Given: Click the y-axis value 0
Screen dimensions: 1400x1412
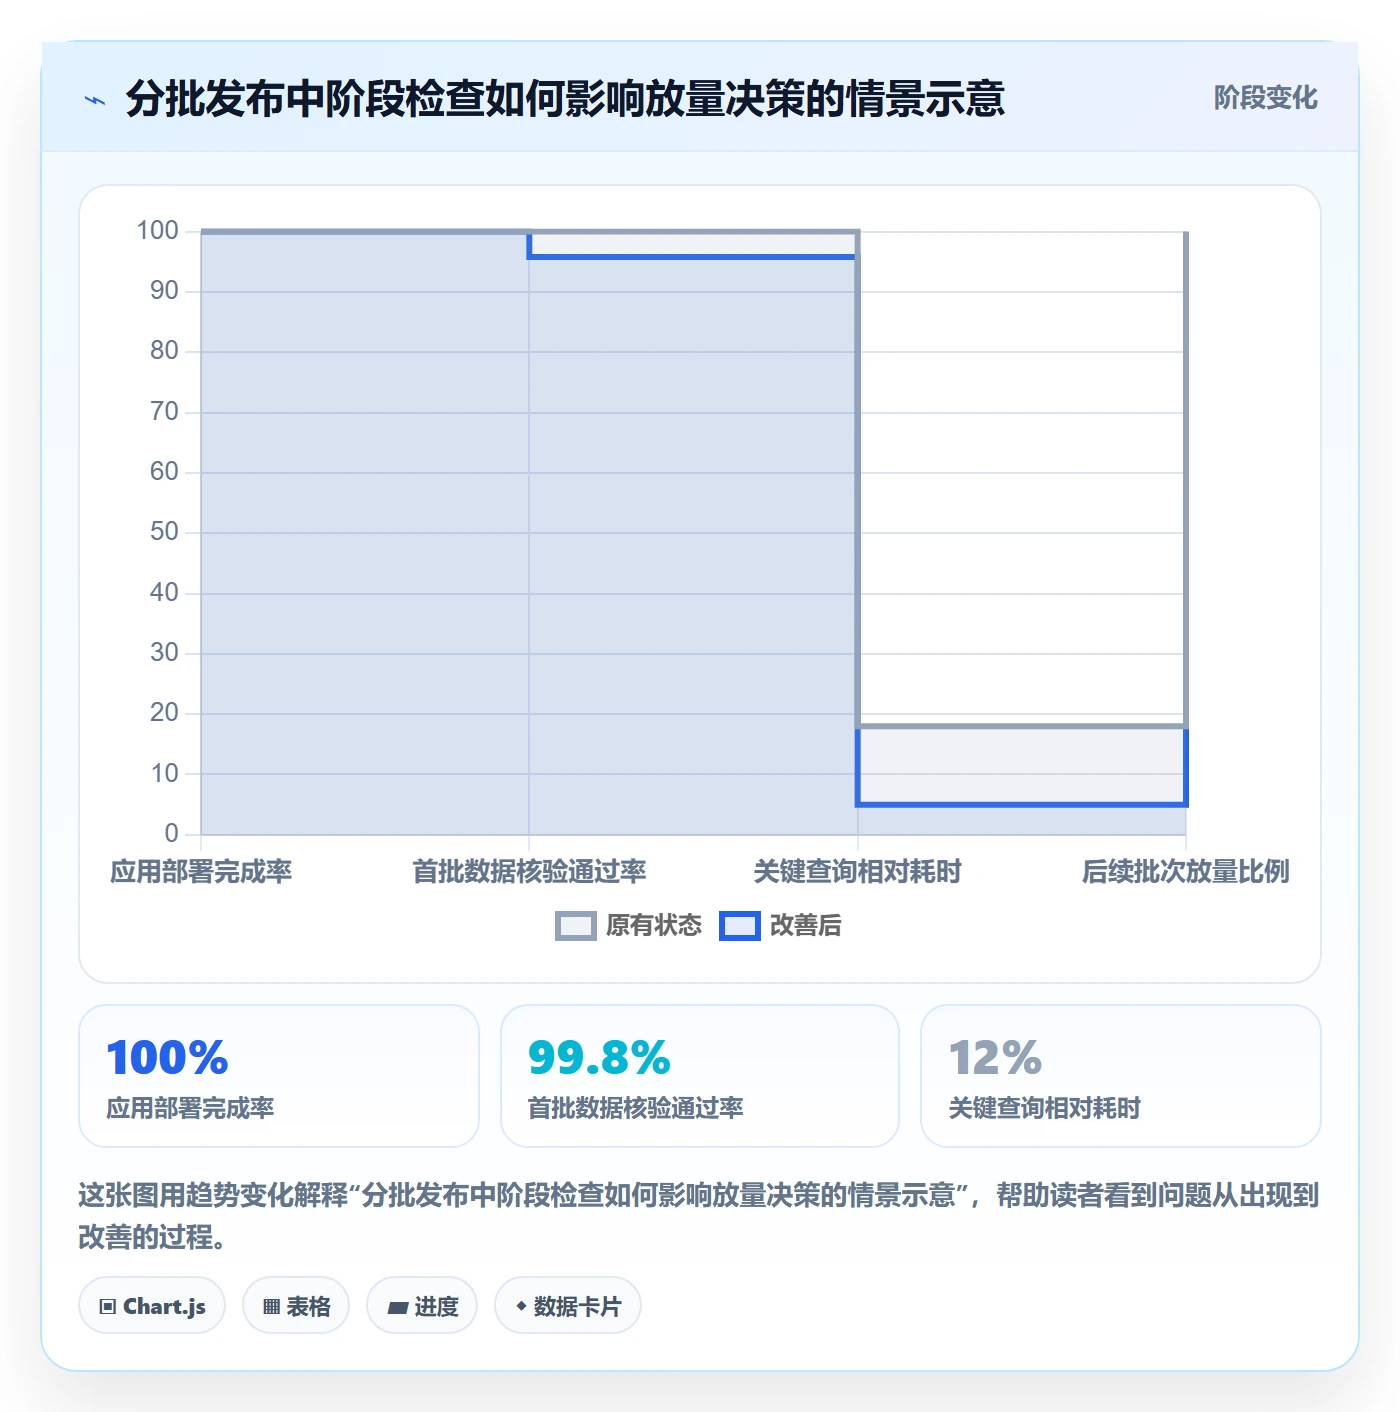Looking at the screenshot, I should 172,834.
